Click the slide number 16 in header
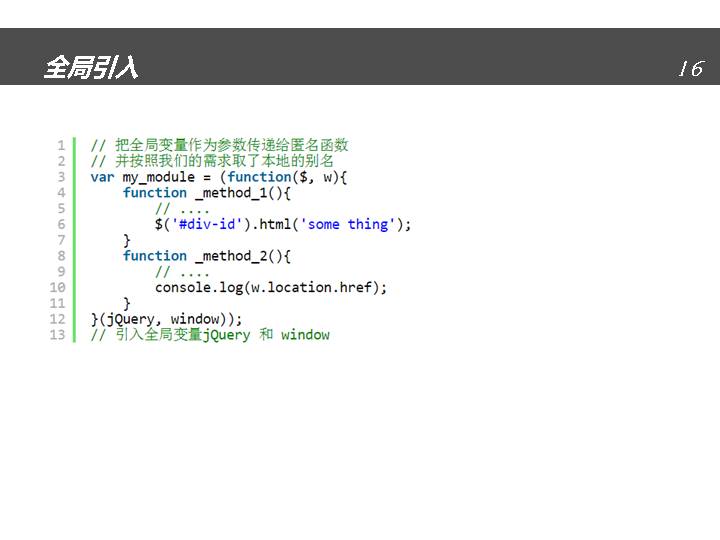 [x=690, y=69]
